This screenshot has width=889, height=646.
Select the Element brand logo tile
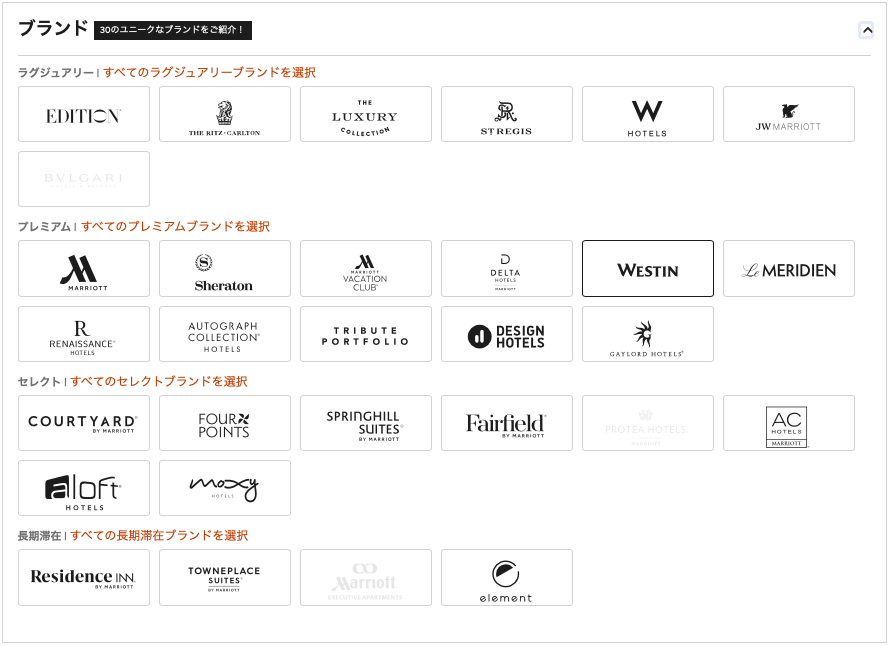point(507,577)
